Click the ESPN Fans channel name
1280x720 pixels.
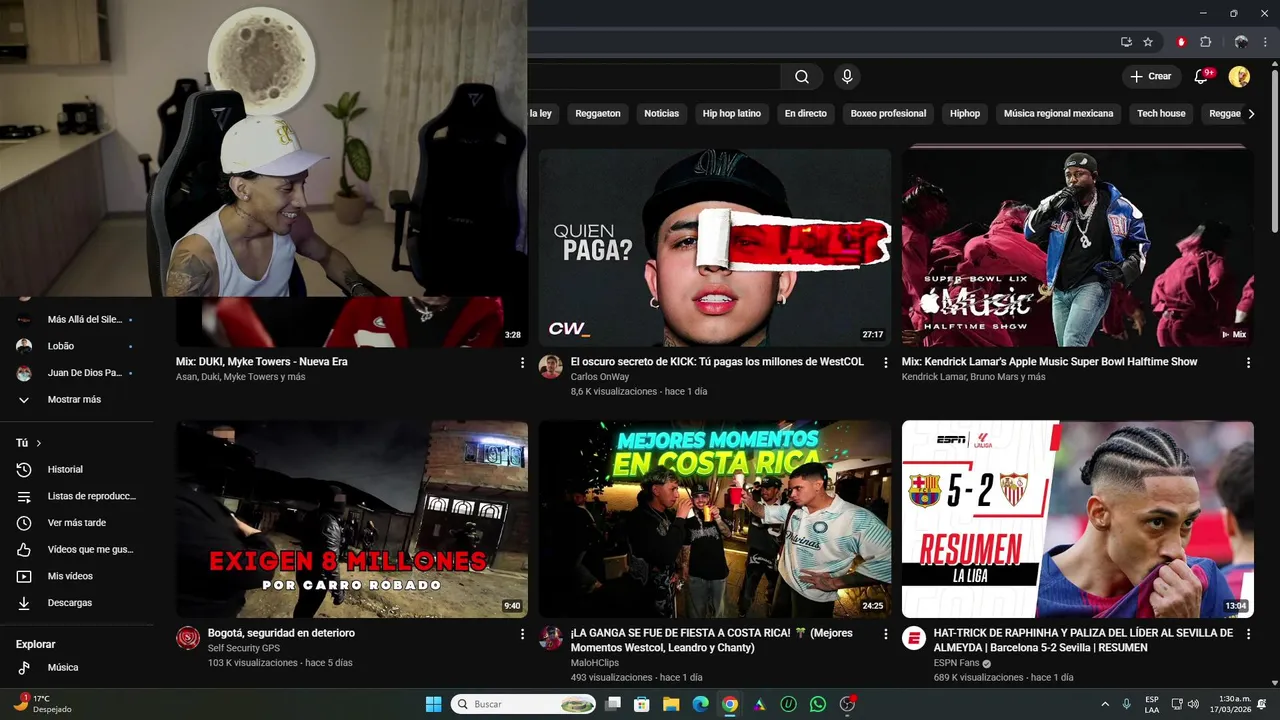[956, 663]
